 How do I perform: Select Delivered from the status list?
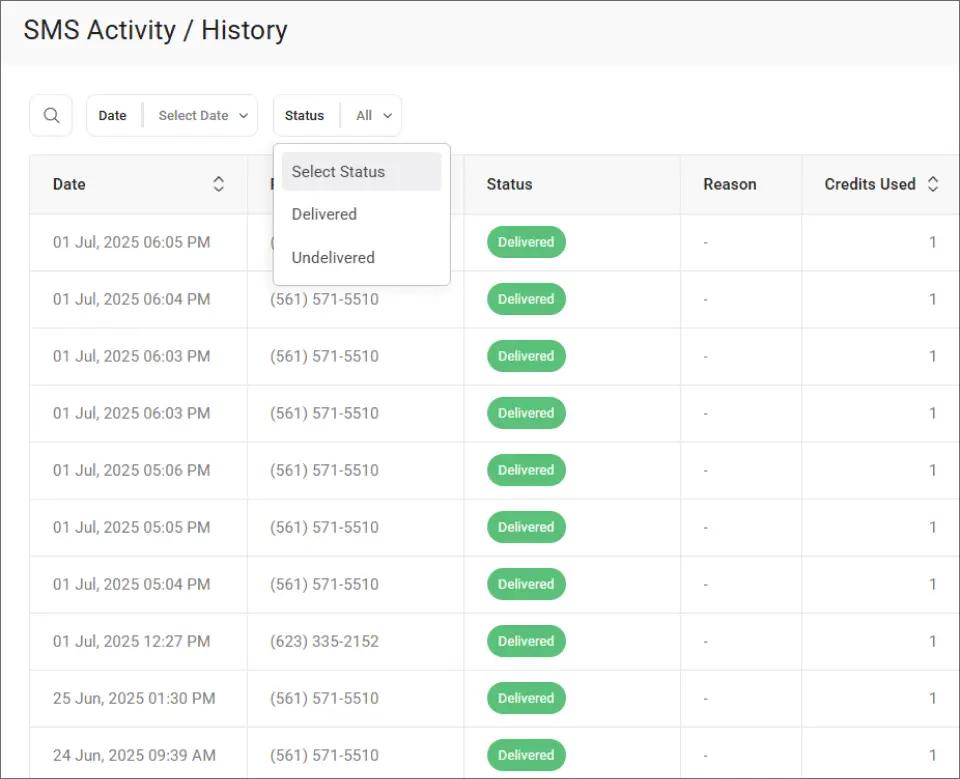[324, 214]
